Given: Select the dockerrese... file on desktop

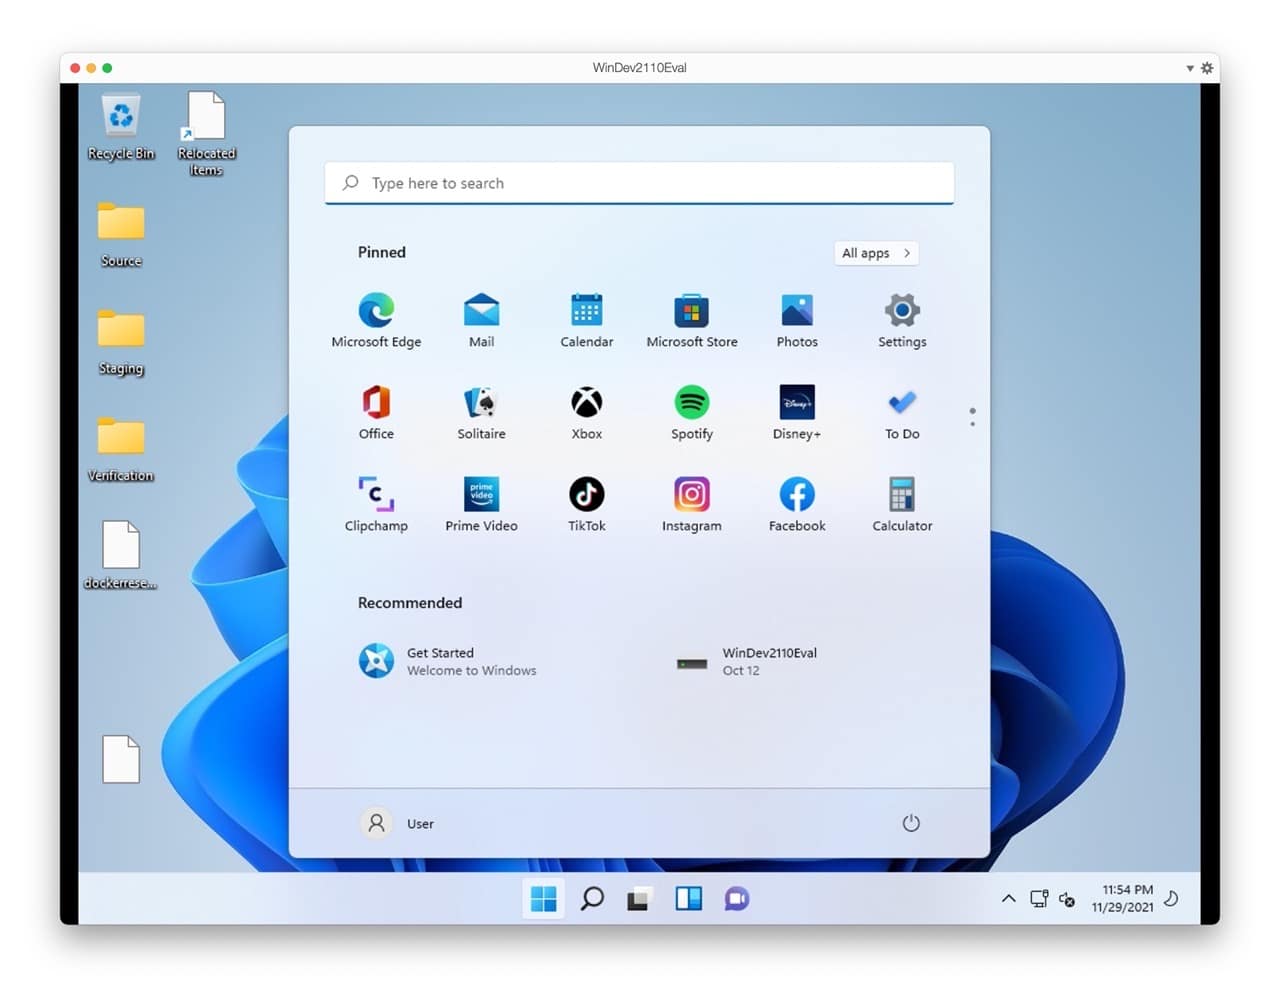Looking at the screenshot, I should pos(121,556).
